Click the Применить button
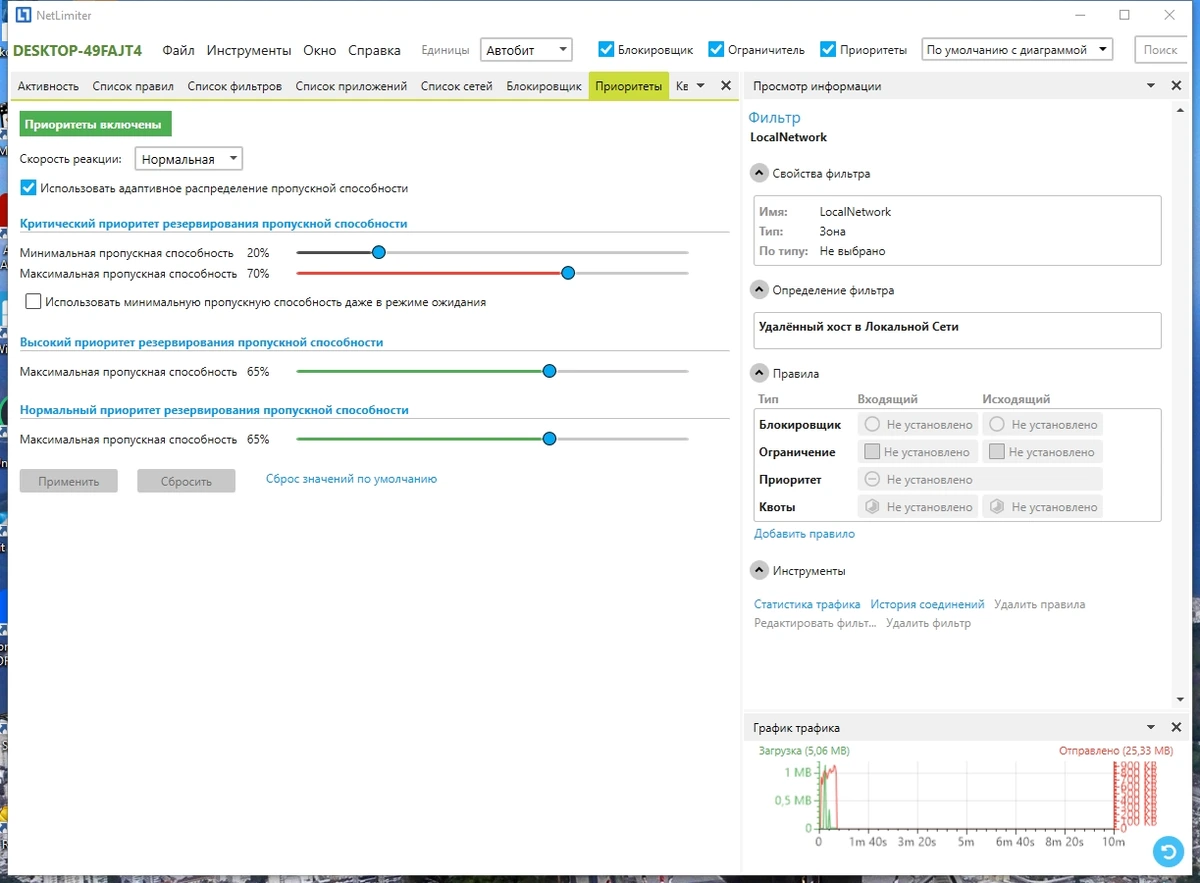 click(69, 481)
